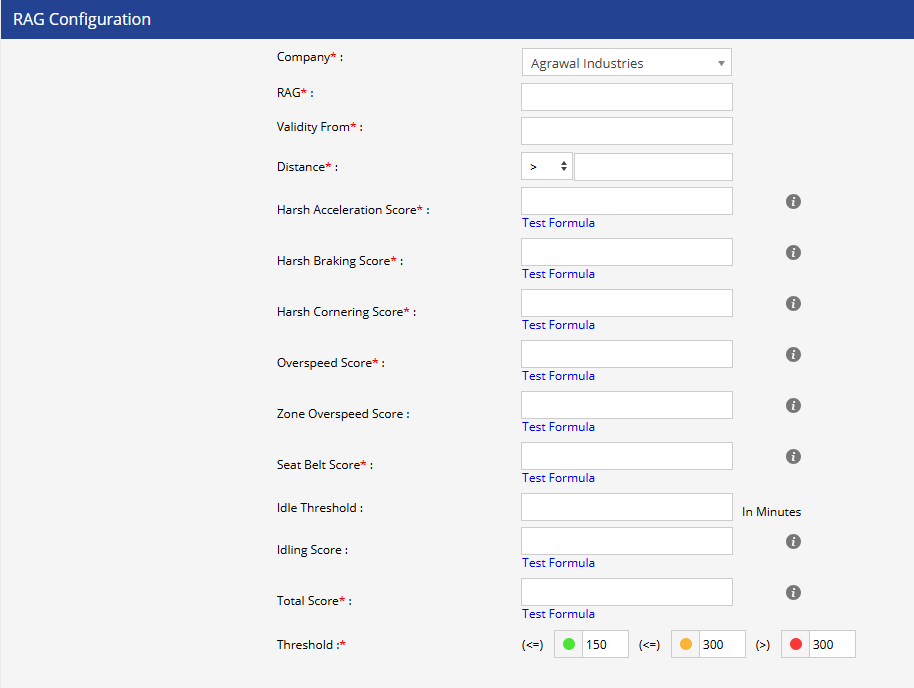Focus the Harsh Acceleration Score field

627,201
